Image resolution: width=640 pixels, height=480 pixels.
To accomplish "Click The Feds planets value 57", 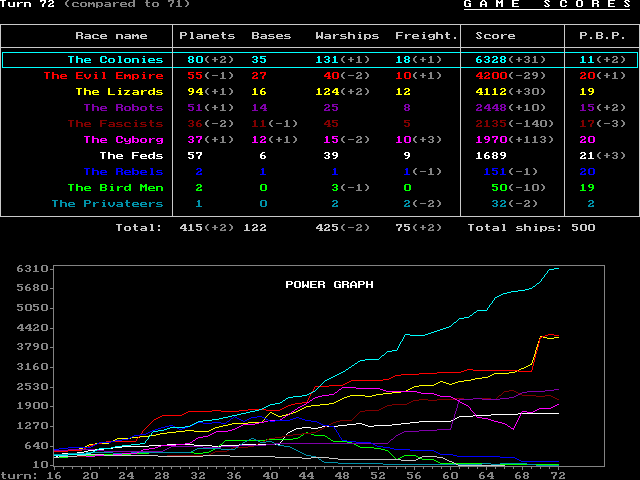I will 196,156.
